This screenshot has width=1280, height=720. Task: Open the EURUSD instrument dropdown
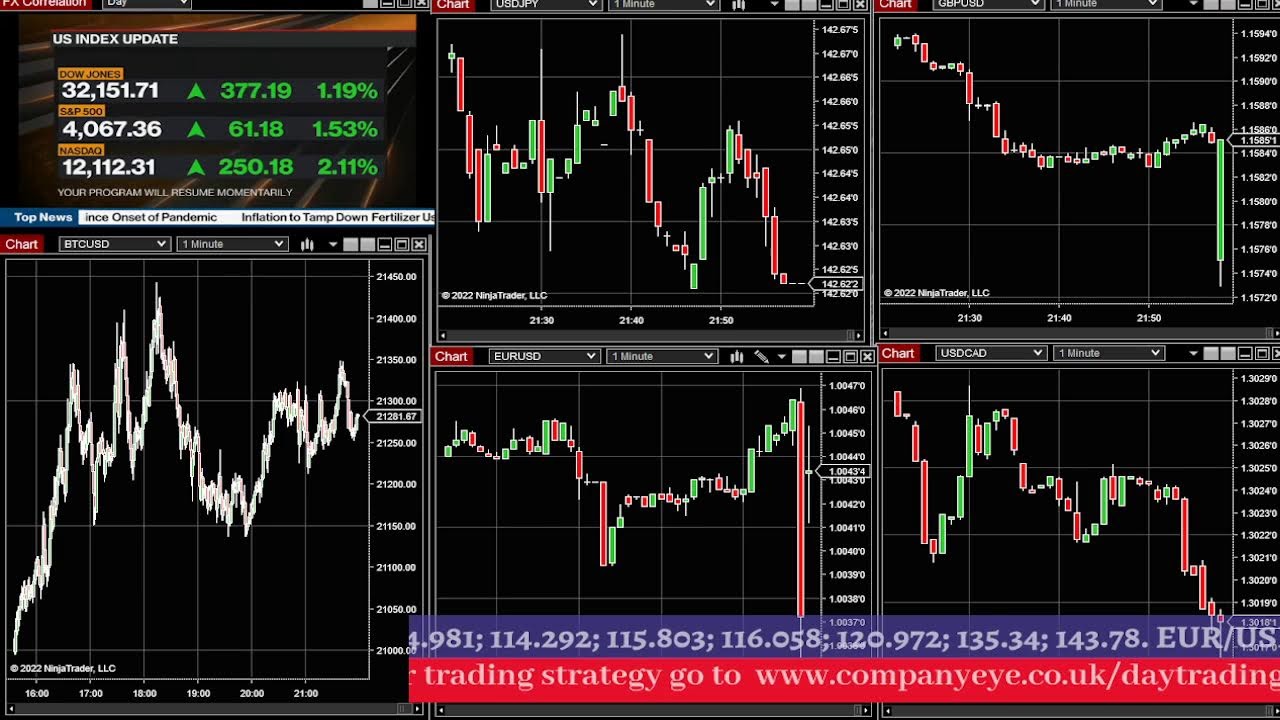(544, 356)
